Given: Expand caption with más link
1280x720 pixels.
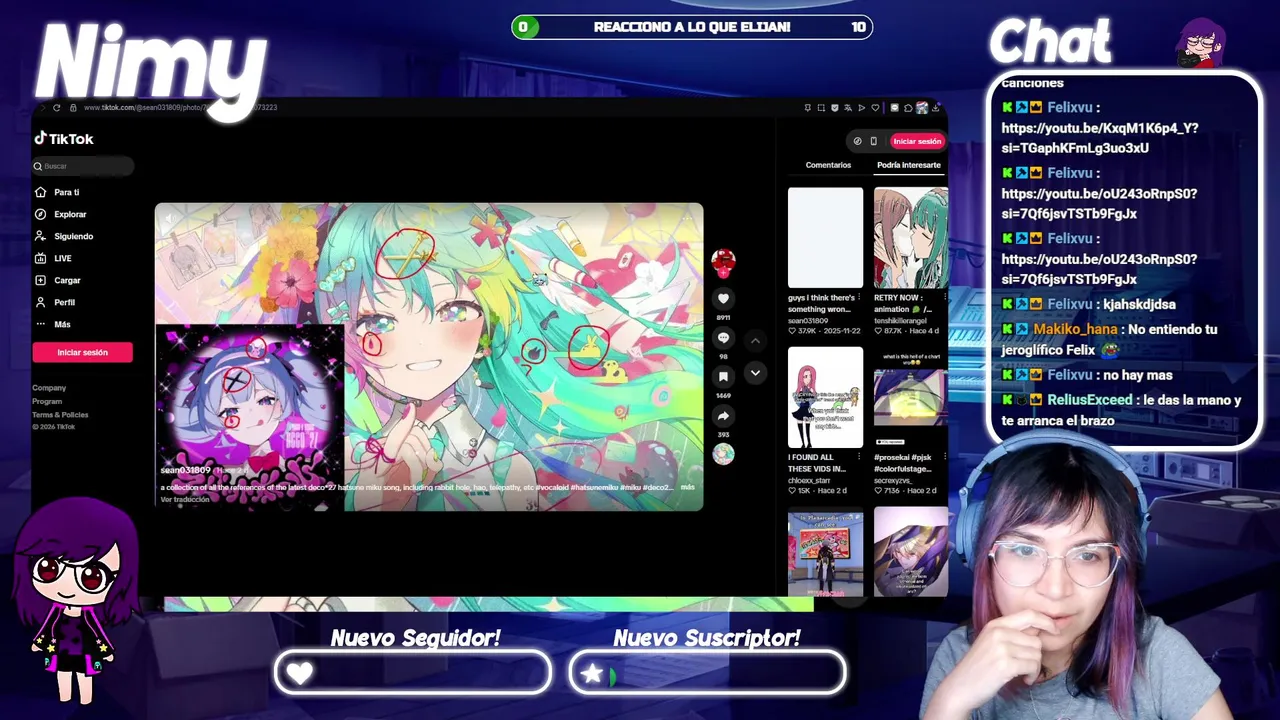Looking at the screenshot, I should (x=687, y=487).
